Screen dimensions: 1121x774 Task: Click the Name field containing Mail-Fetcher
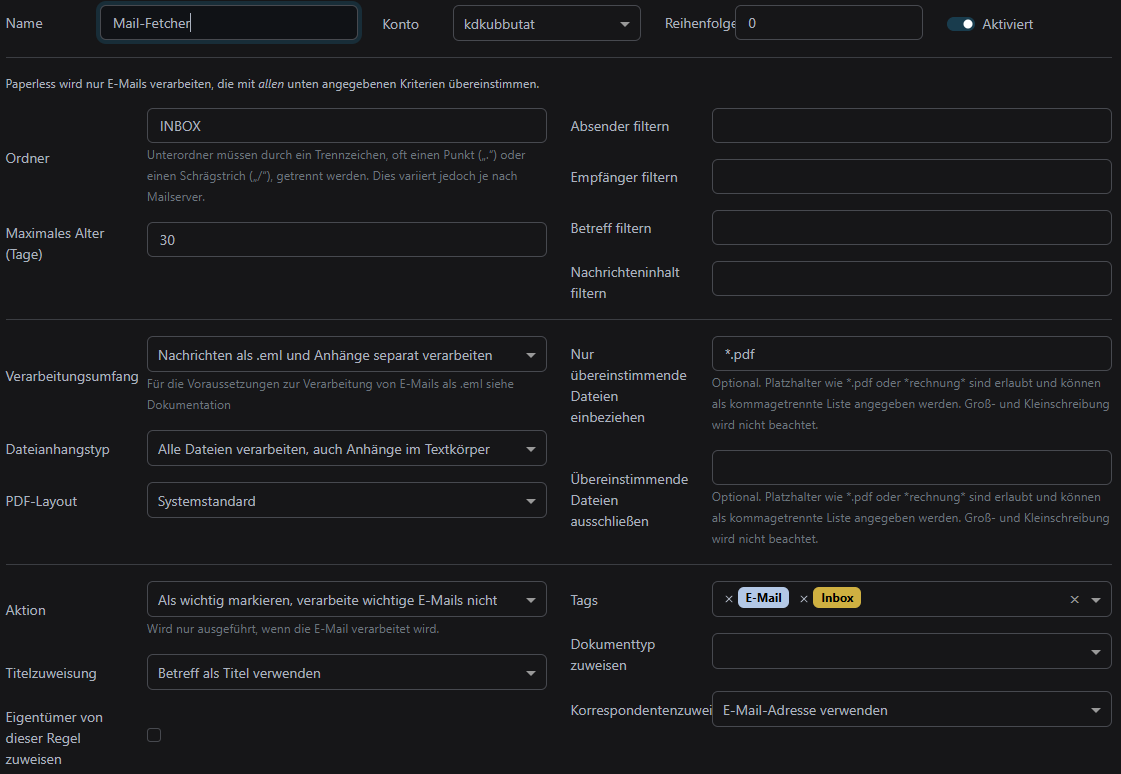tap(228, 23)
